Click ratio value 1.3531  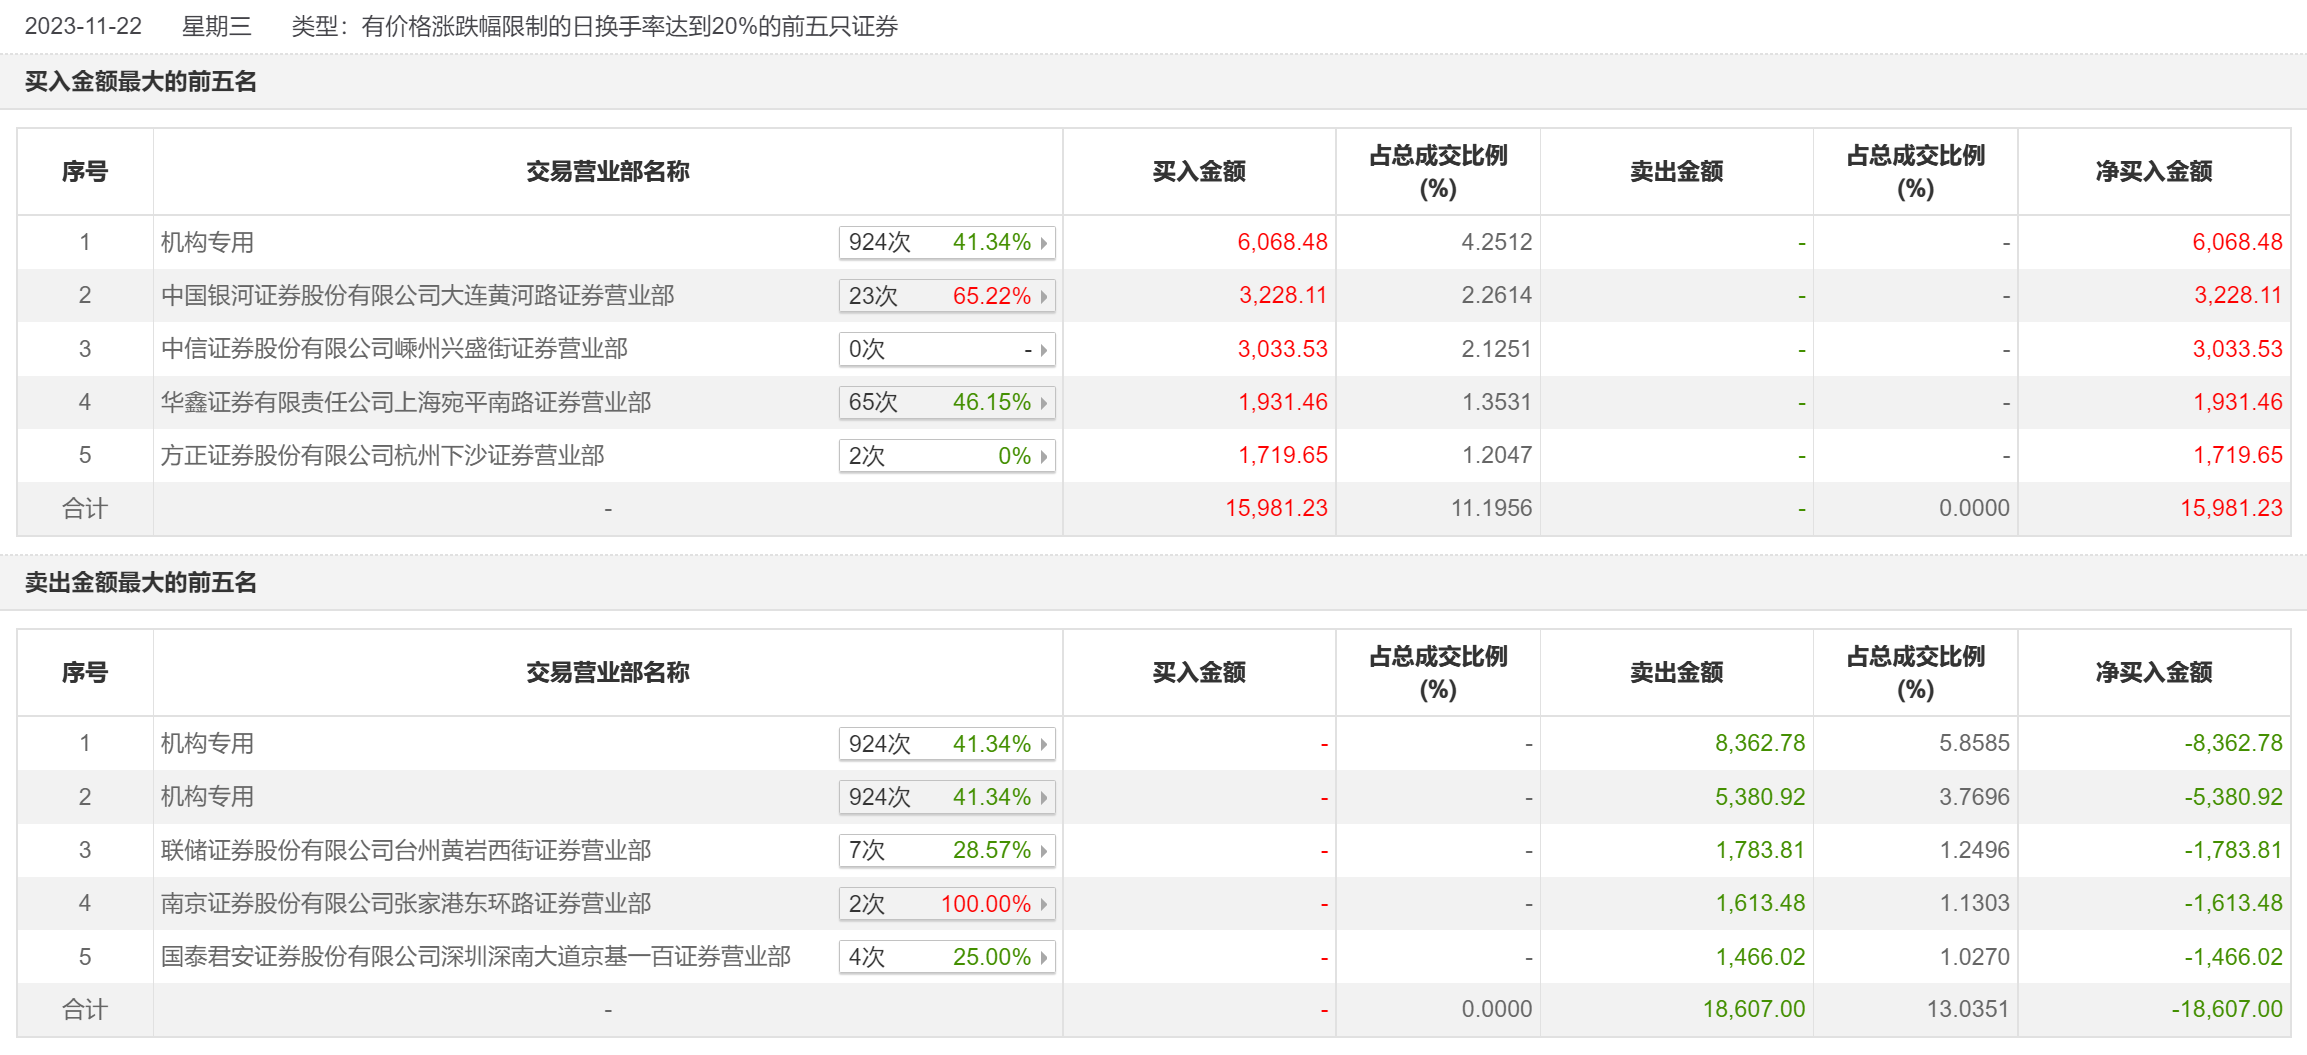[1497, 402]
